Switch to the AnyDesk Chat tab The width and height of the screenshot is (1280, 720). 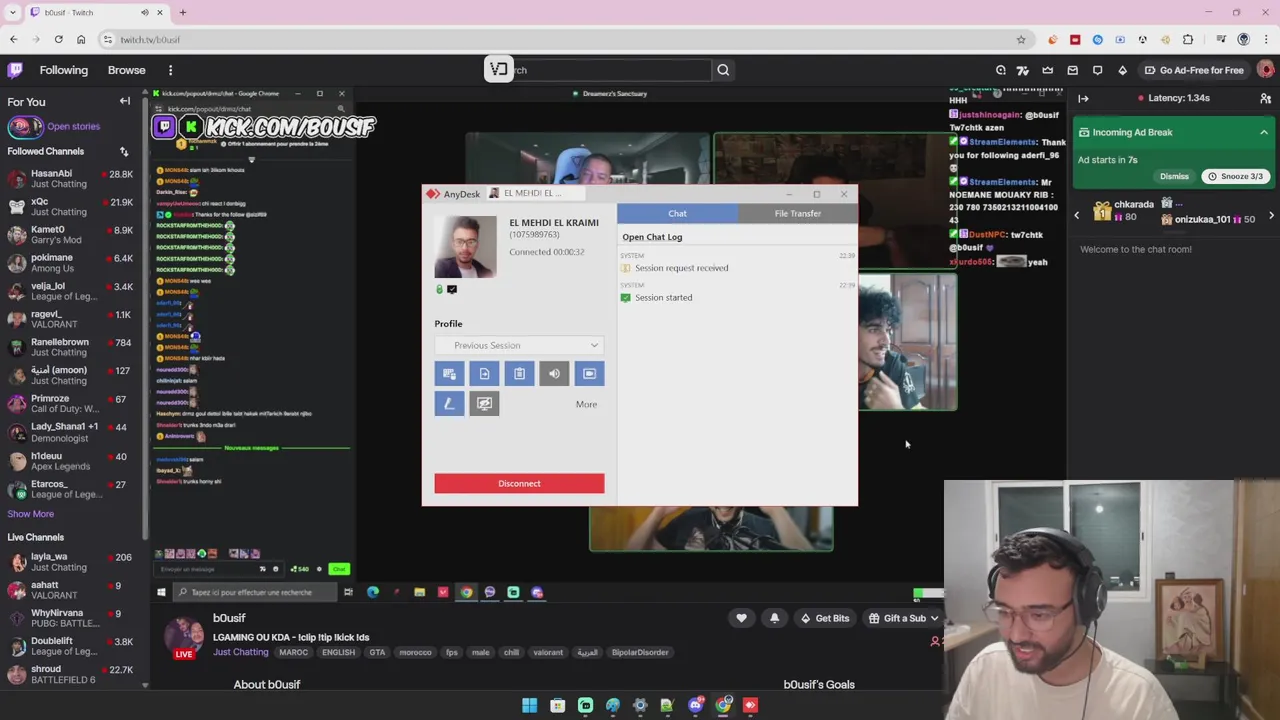click(x=677, y=213)
